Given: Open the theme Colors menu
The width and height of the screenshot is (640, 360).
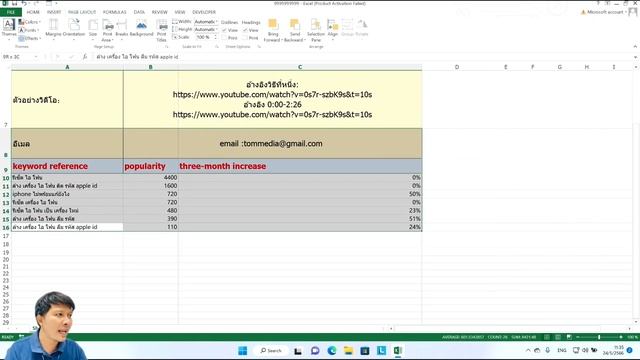Looking at the screenshot, I should point(29,22).
